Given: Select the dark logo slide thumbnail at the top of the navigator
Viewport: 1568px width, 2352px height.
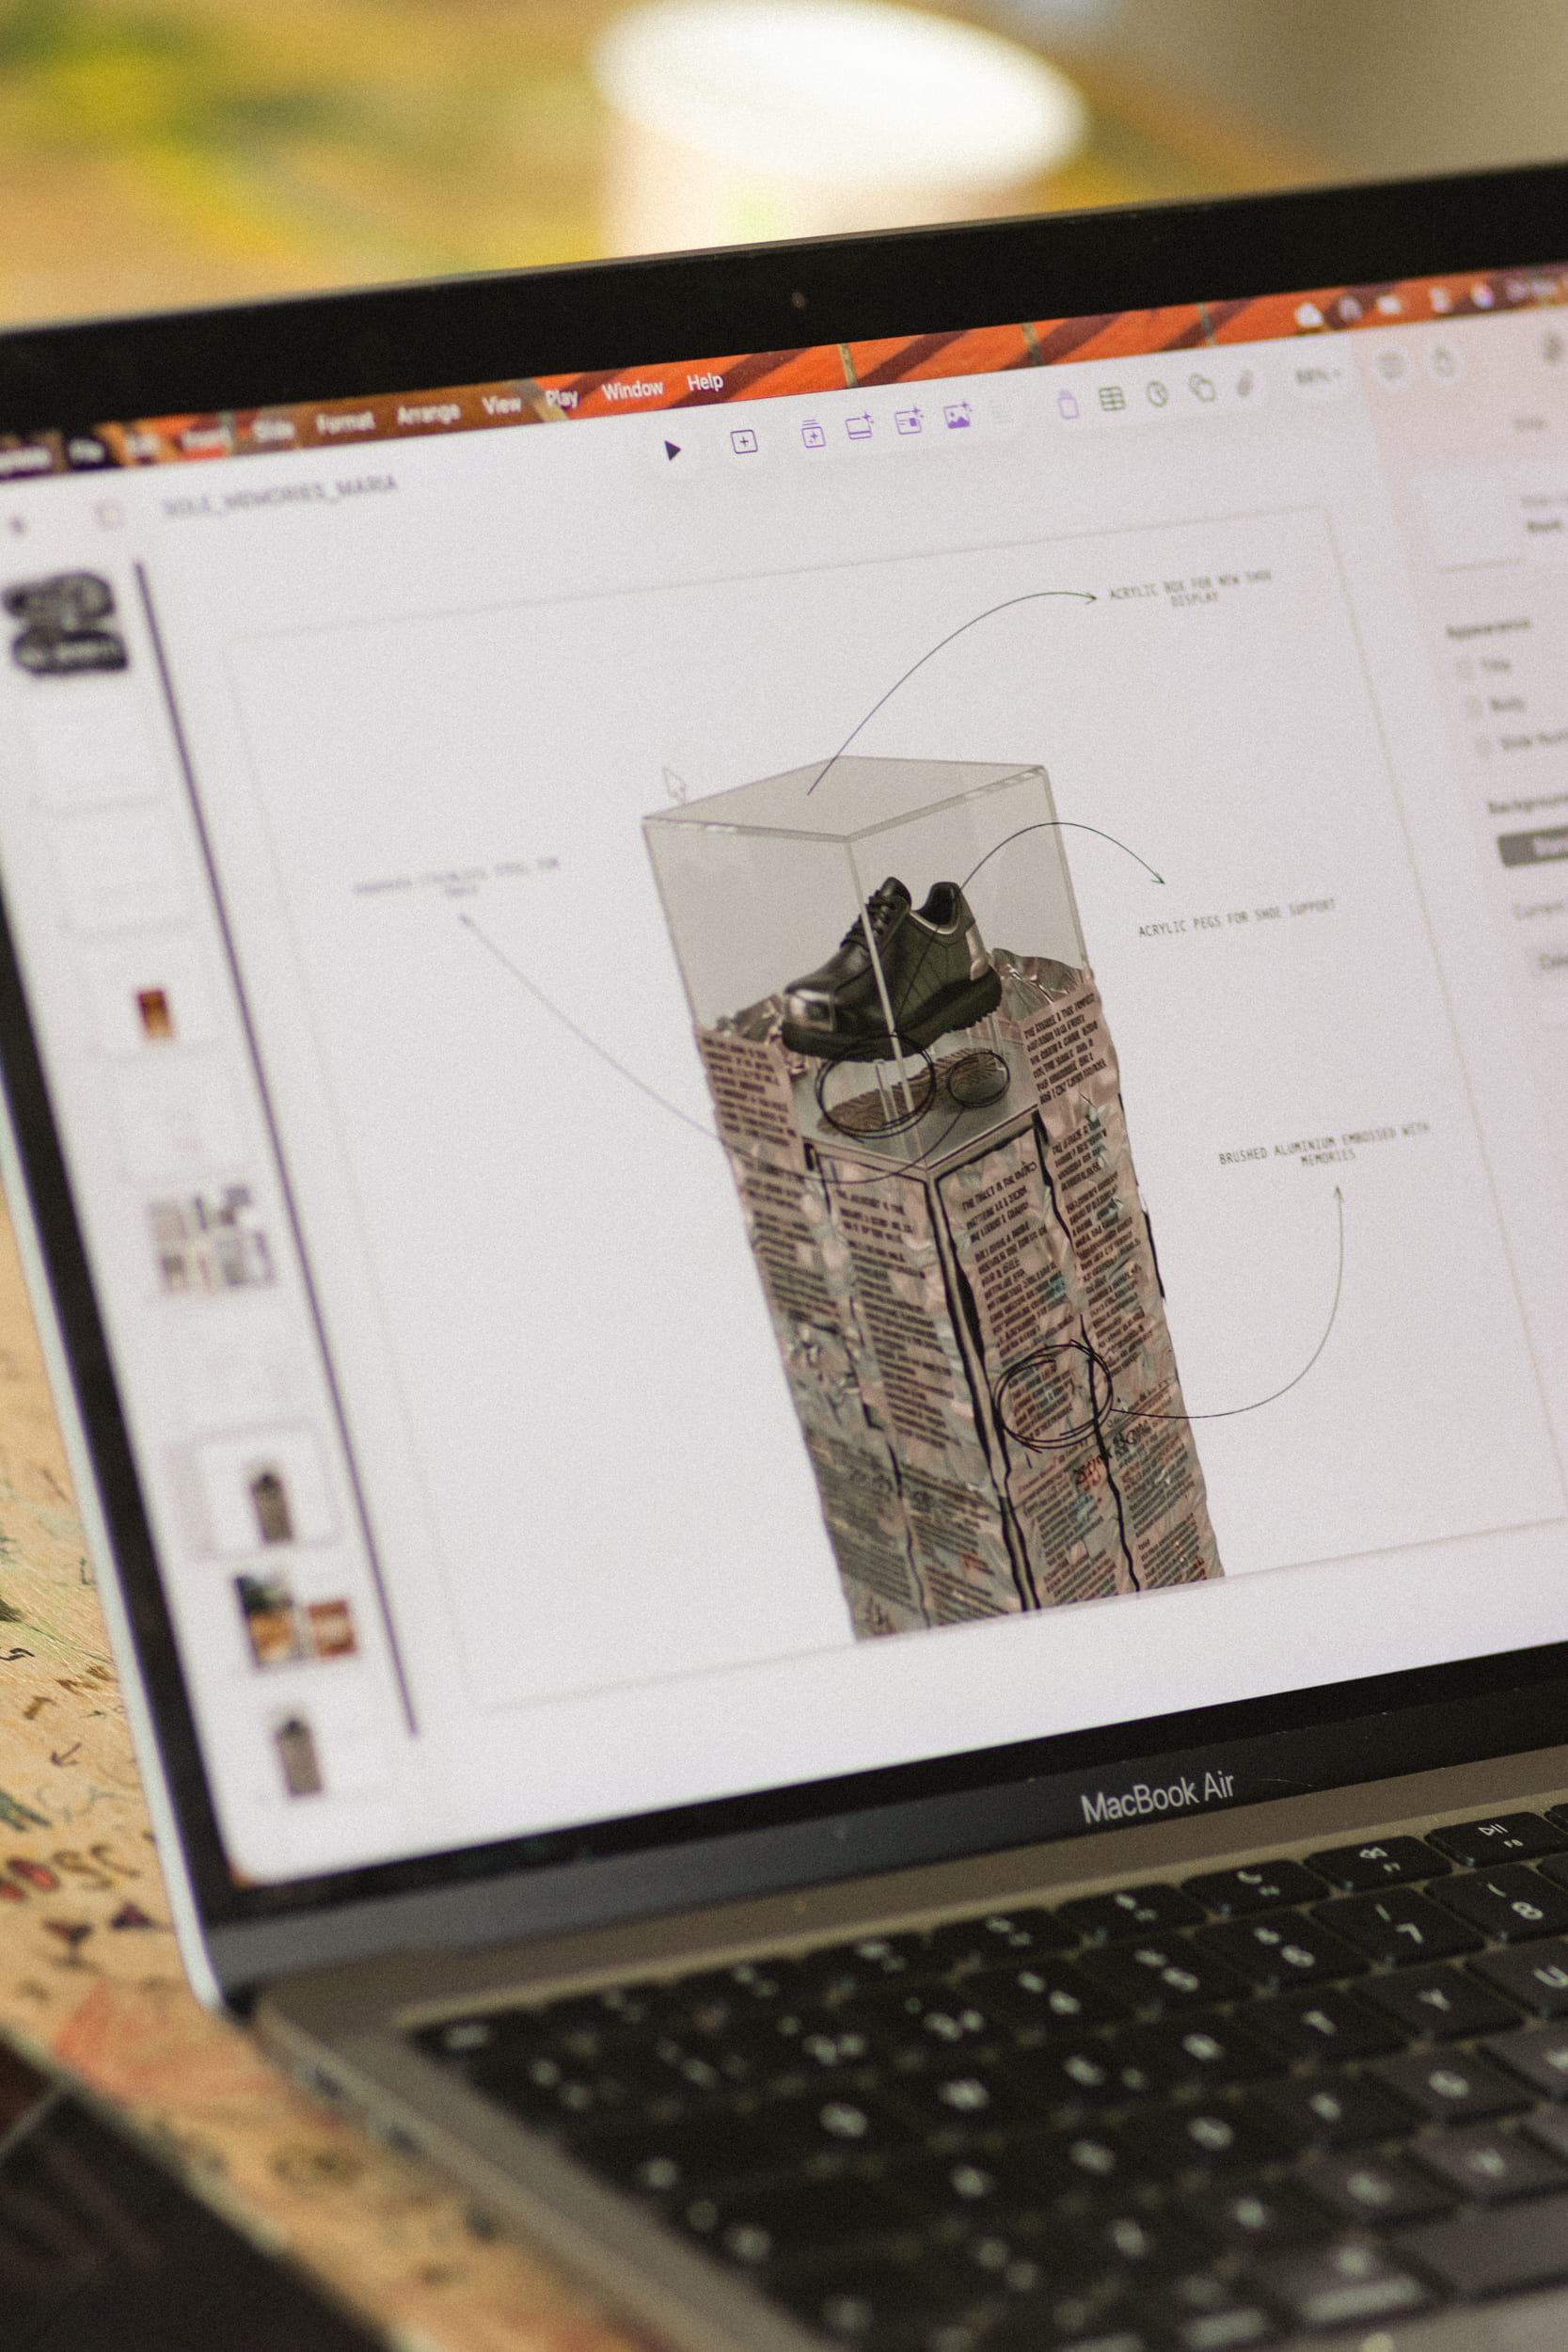Looking at the screenshot, I should coord(68,622).
